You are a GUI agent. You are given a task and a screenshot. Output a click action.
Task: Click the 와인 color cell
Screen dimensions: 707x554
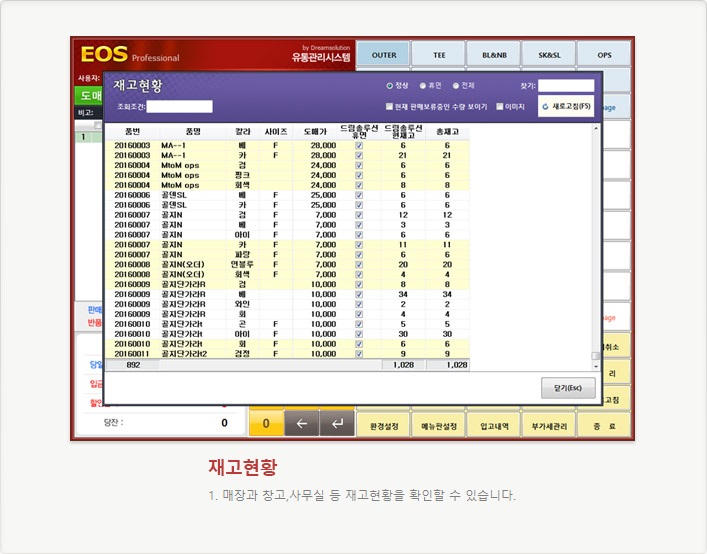242,304
